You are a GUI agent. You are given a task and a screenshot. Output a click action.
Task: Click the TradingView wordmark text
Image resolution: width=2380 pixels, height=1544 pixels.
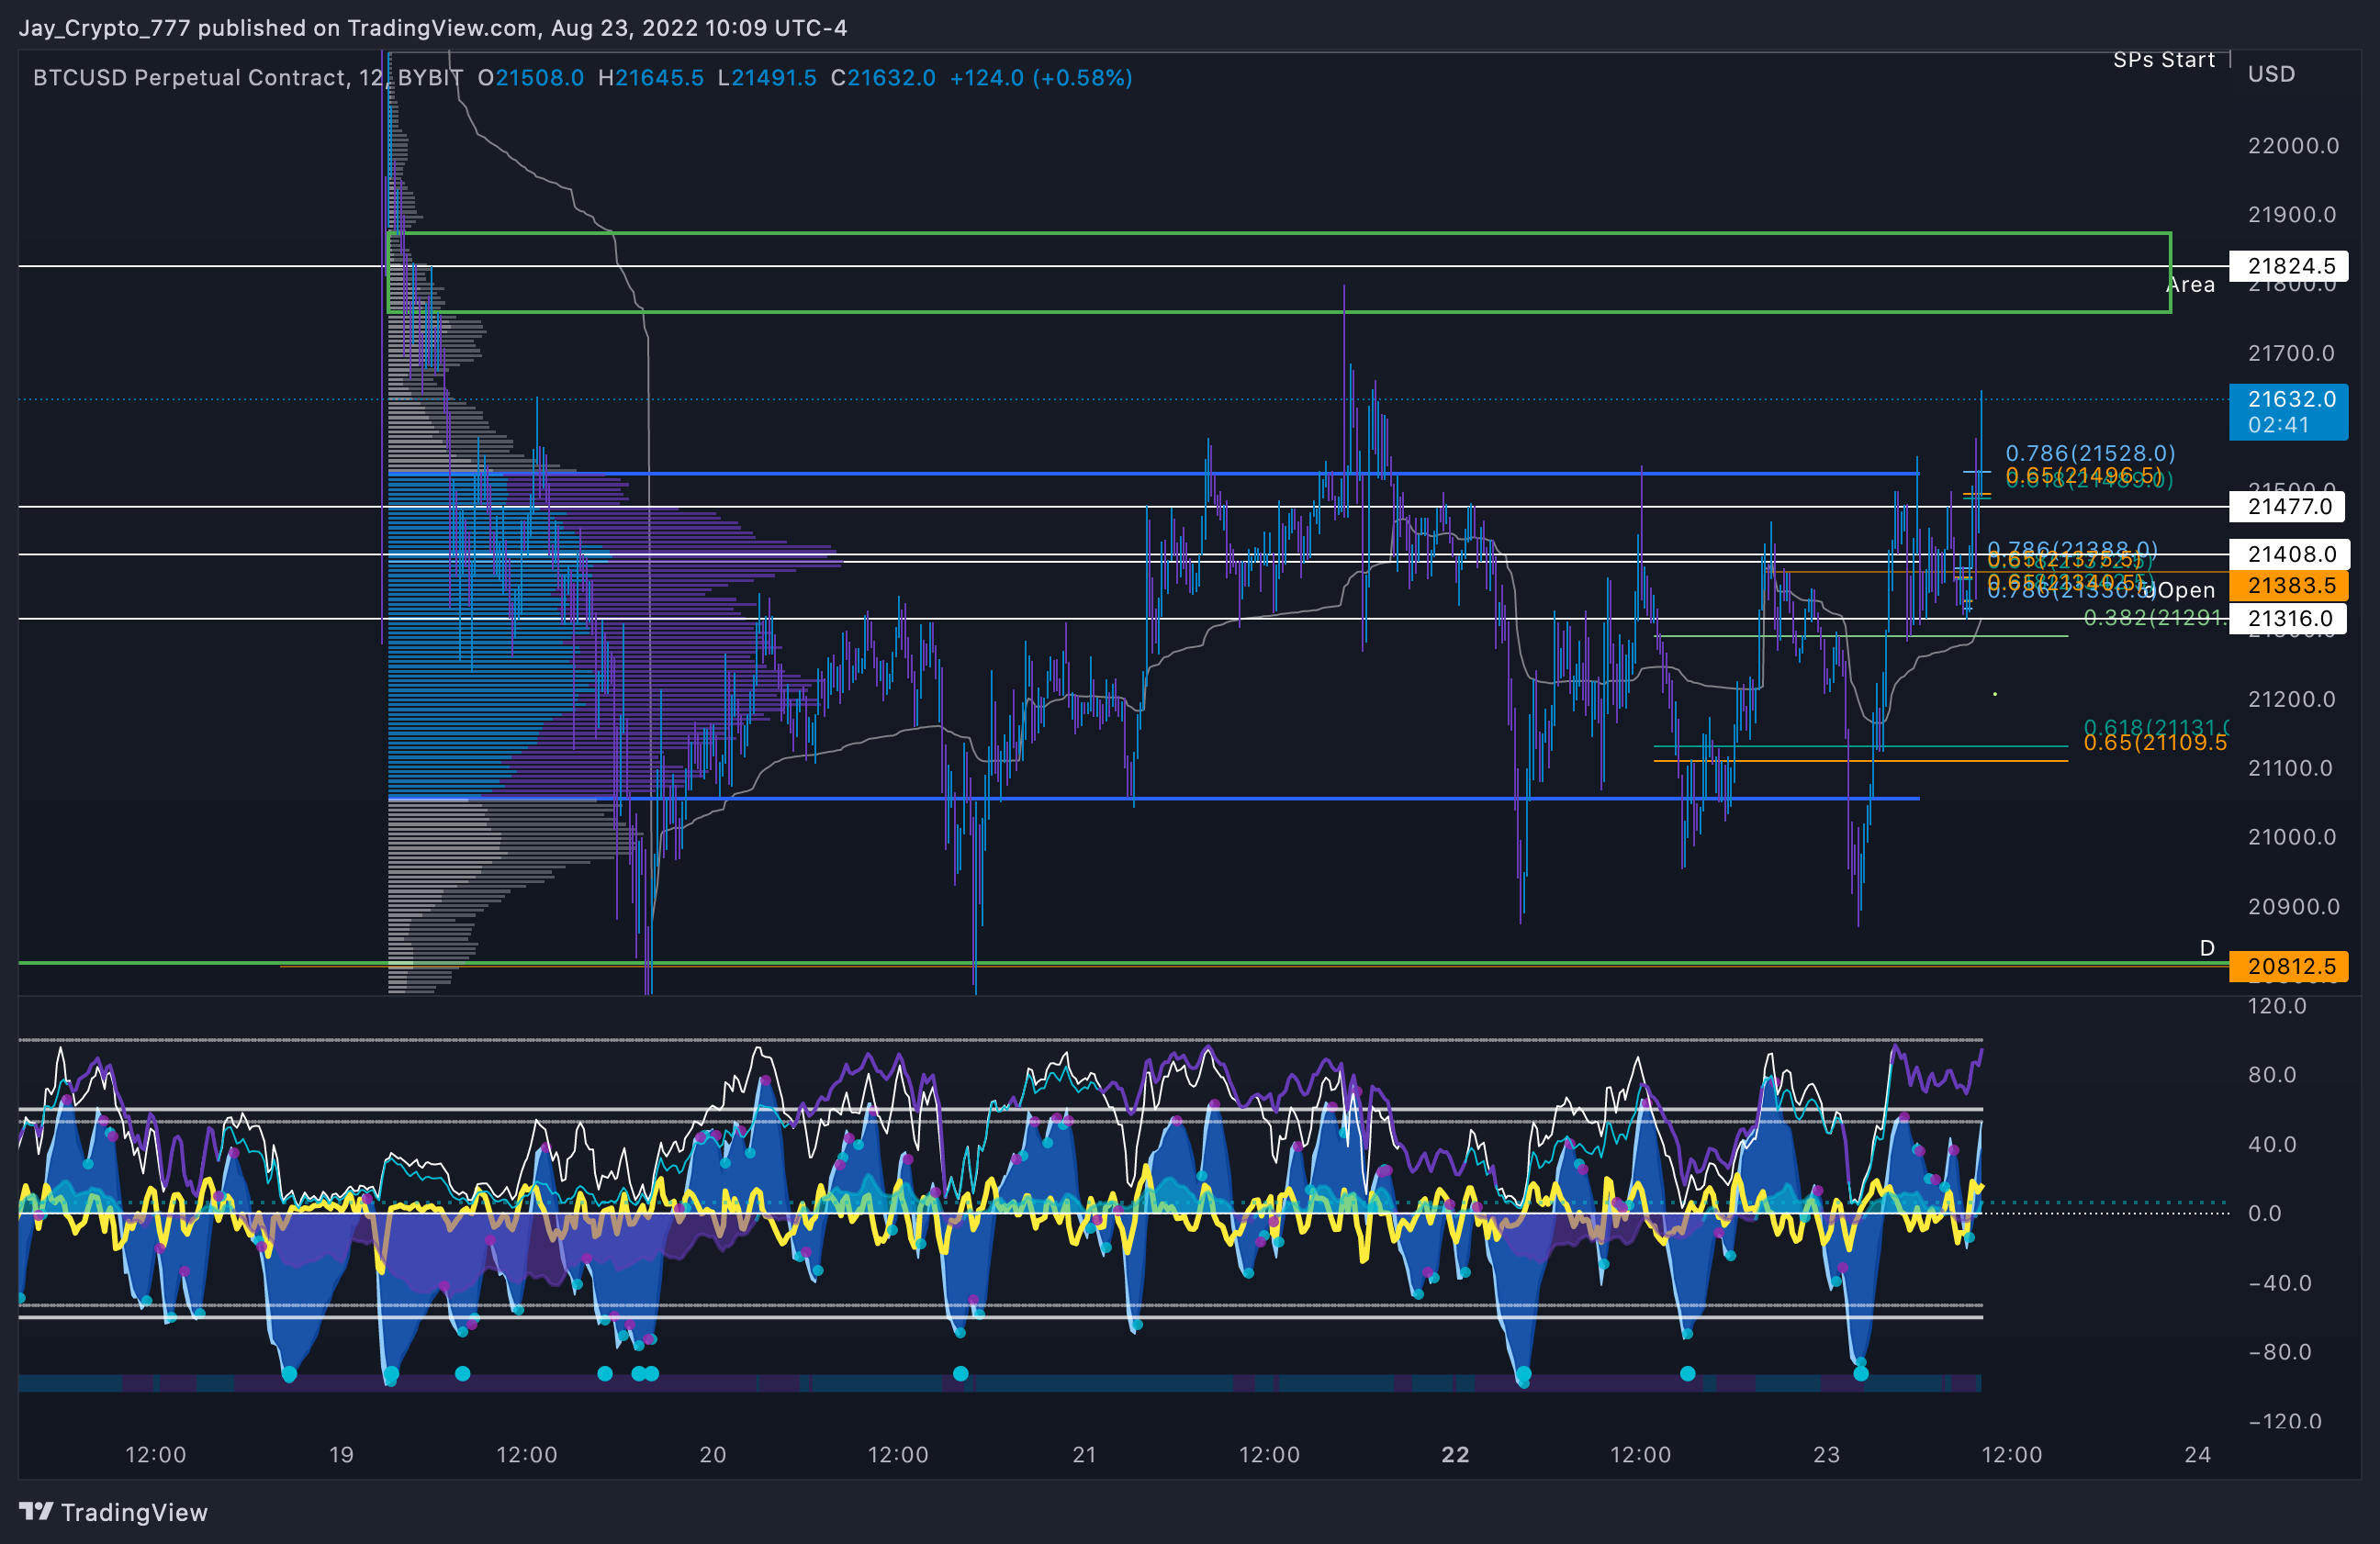134,1512
